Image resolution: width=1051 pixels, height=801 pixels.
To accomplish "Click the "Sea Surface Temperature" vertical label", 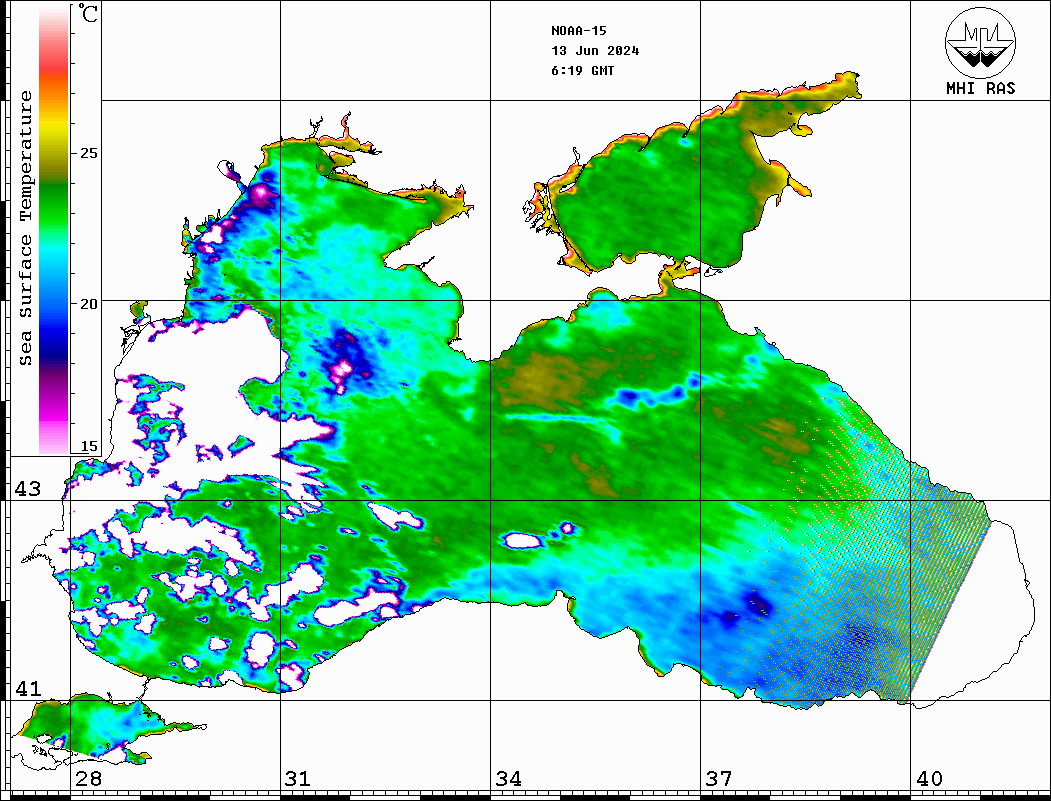I will pos(26,228).
